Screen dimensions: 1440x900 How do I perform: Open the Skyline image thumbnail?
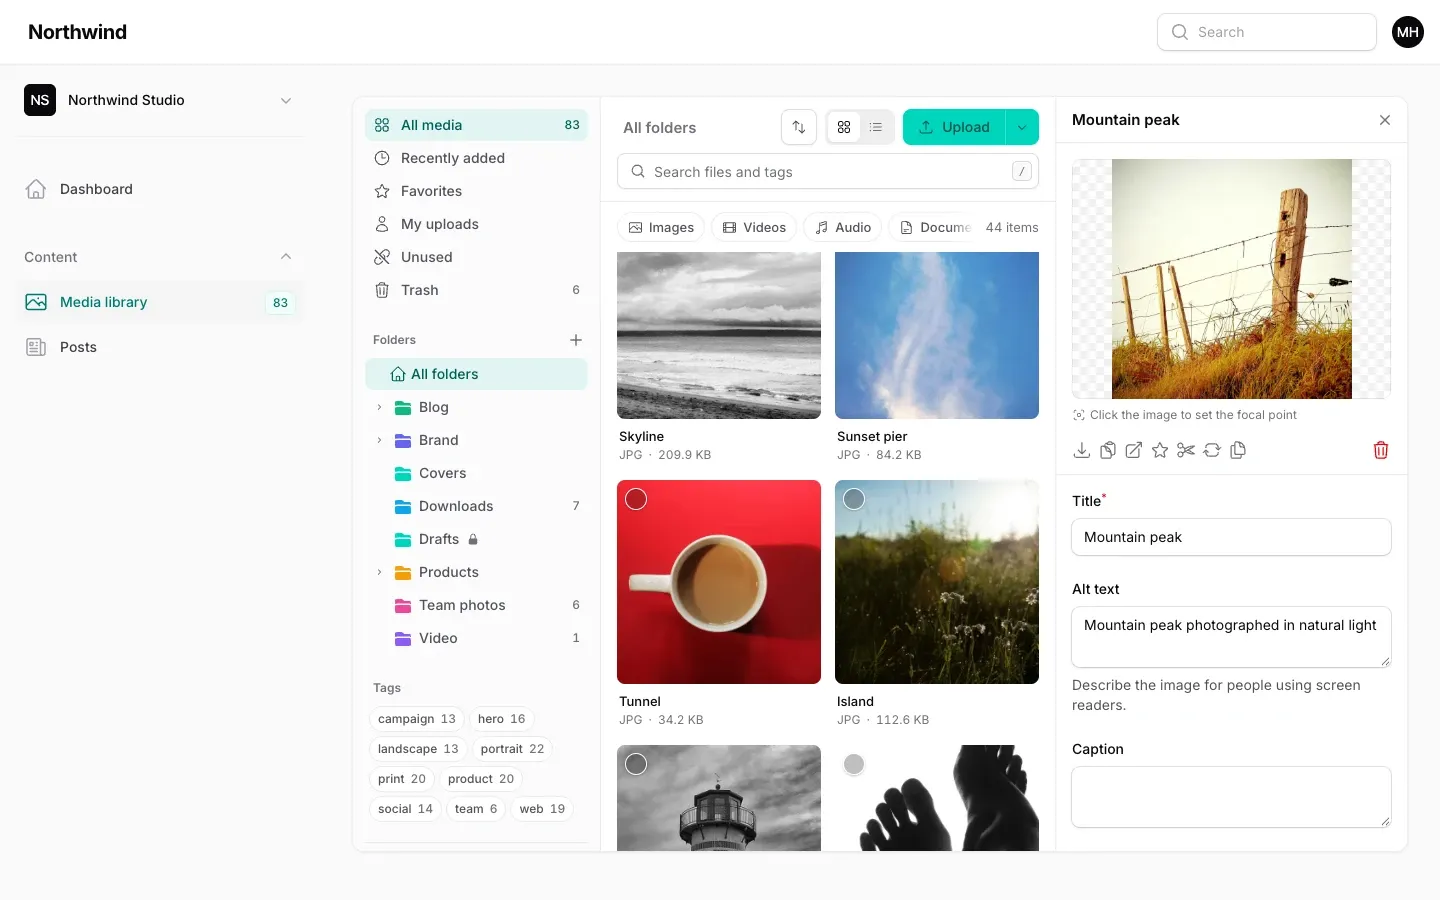pos(719,335)
